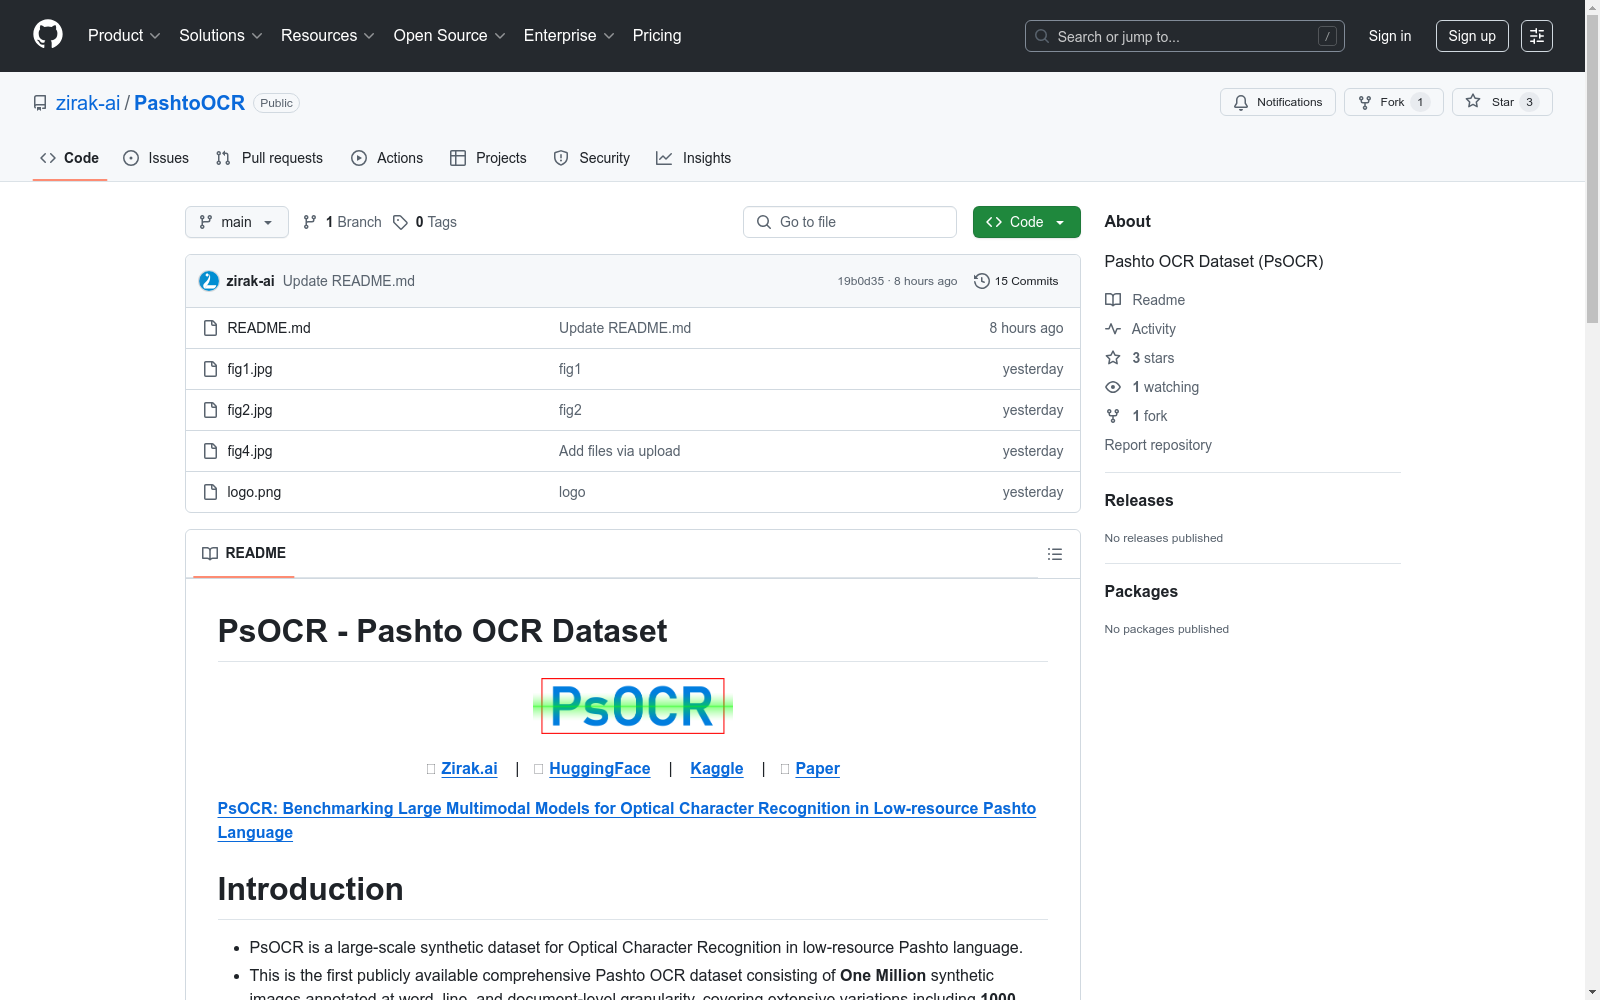Click the 15 Commits history link
This screenshot has height=1000, width=1600.
coord(1016,281)
